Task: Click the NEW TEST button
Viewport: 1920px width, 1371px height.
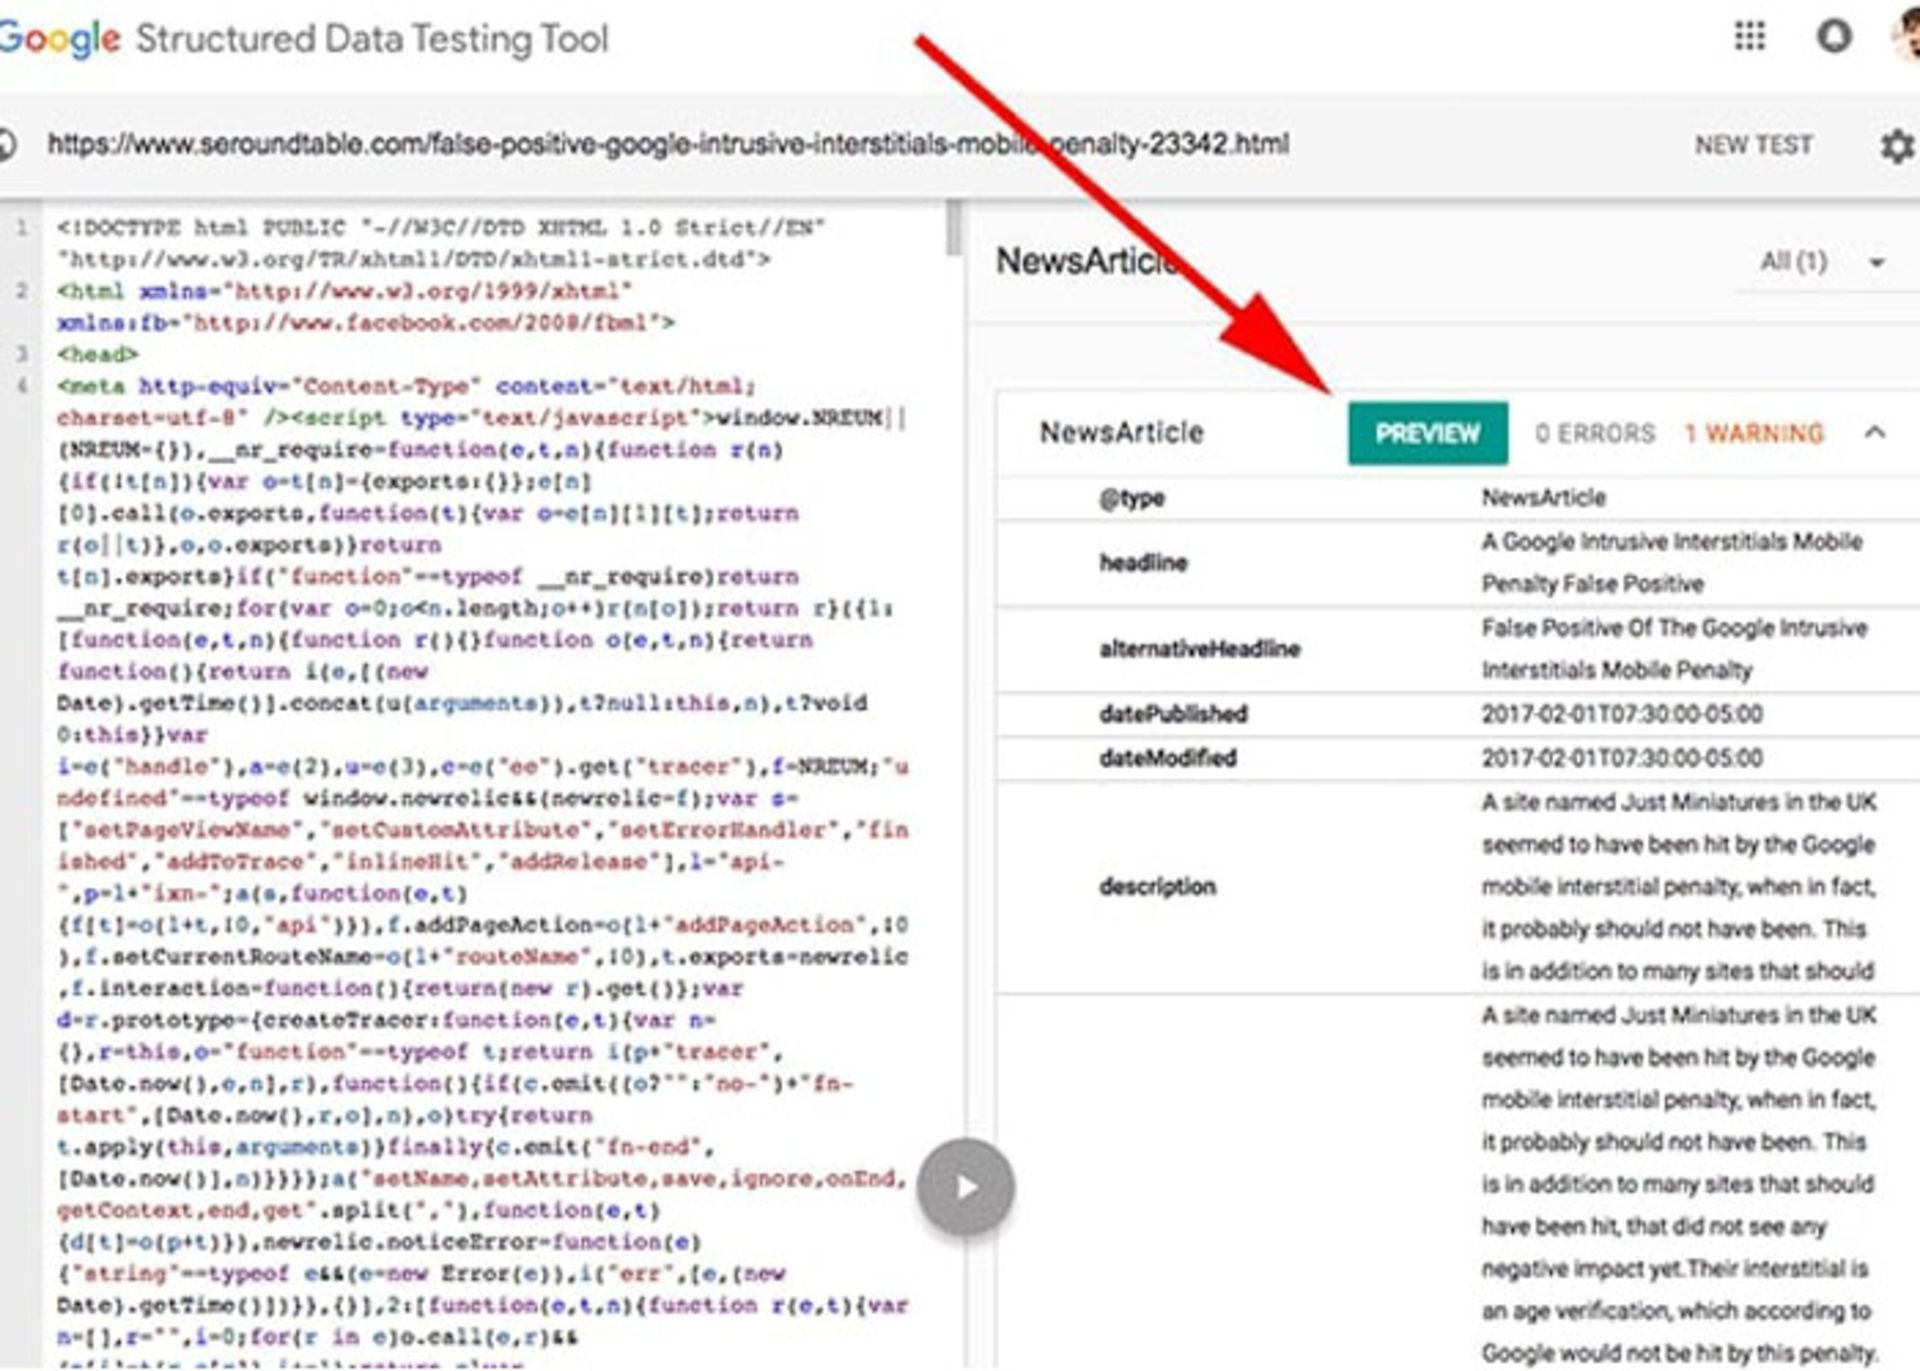Action: (1753, 146)
